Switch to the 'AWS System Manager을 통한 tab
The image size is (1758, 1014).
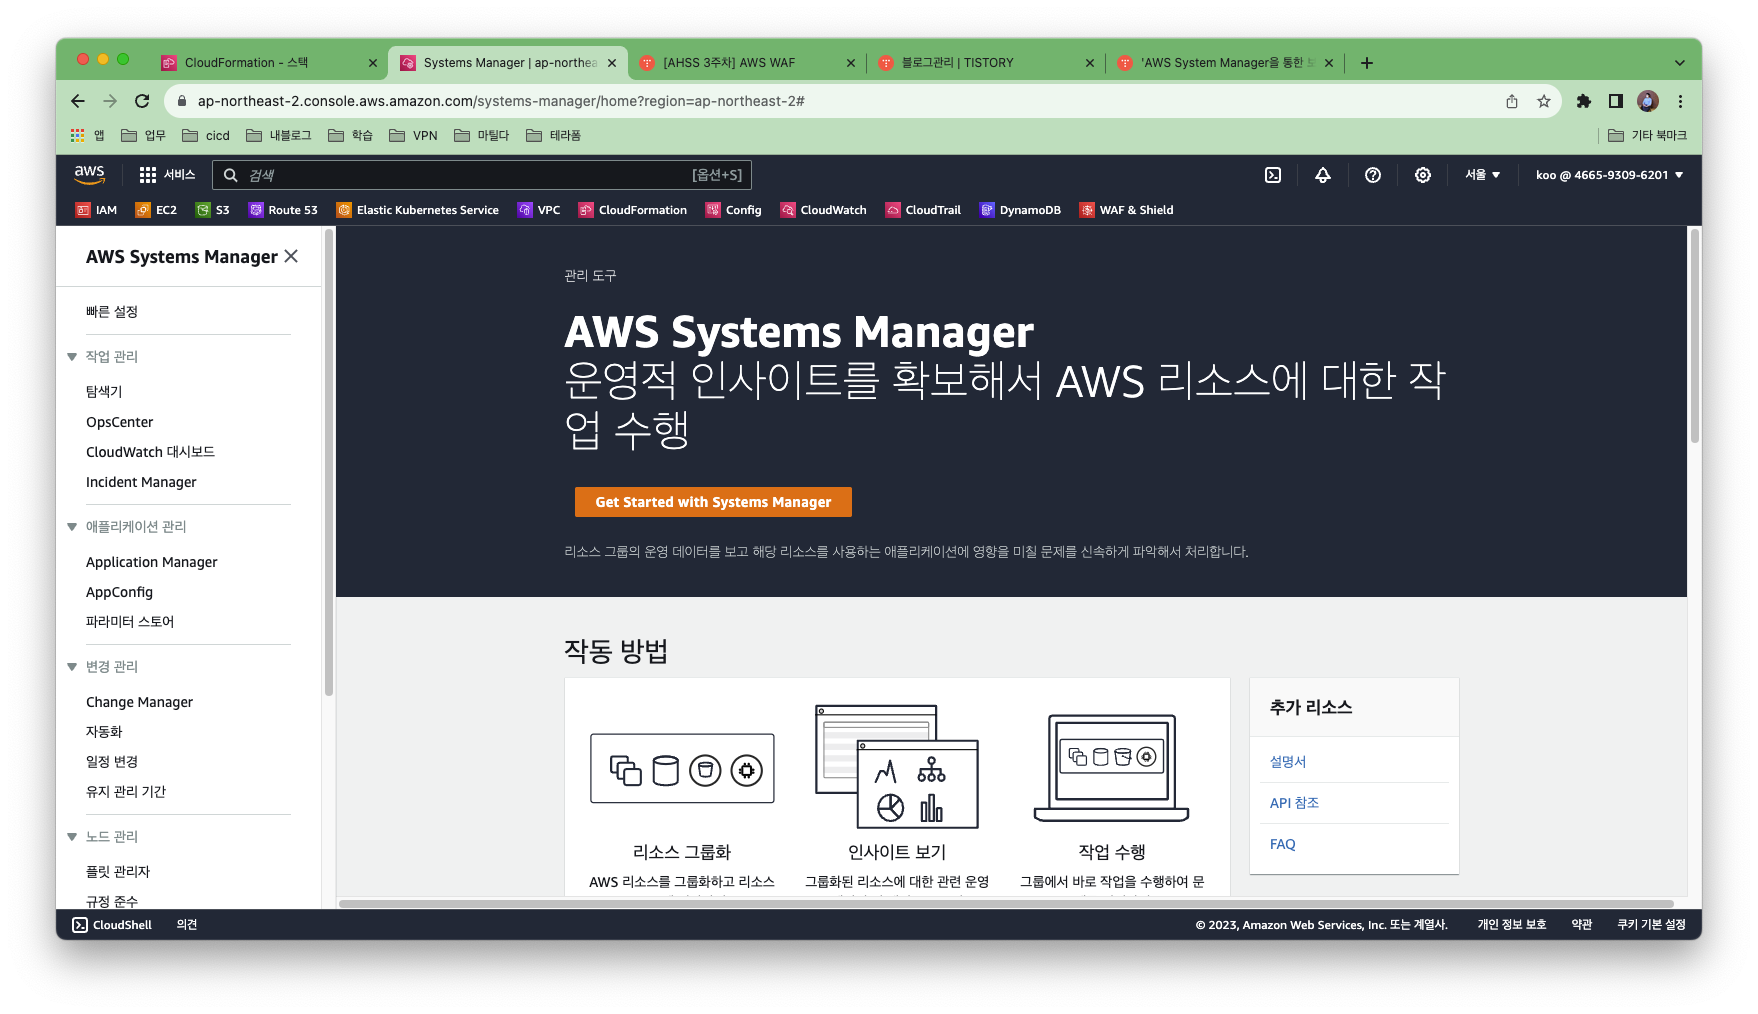(1225, 63)
